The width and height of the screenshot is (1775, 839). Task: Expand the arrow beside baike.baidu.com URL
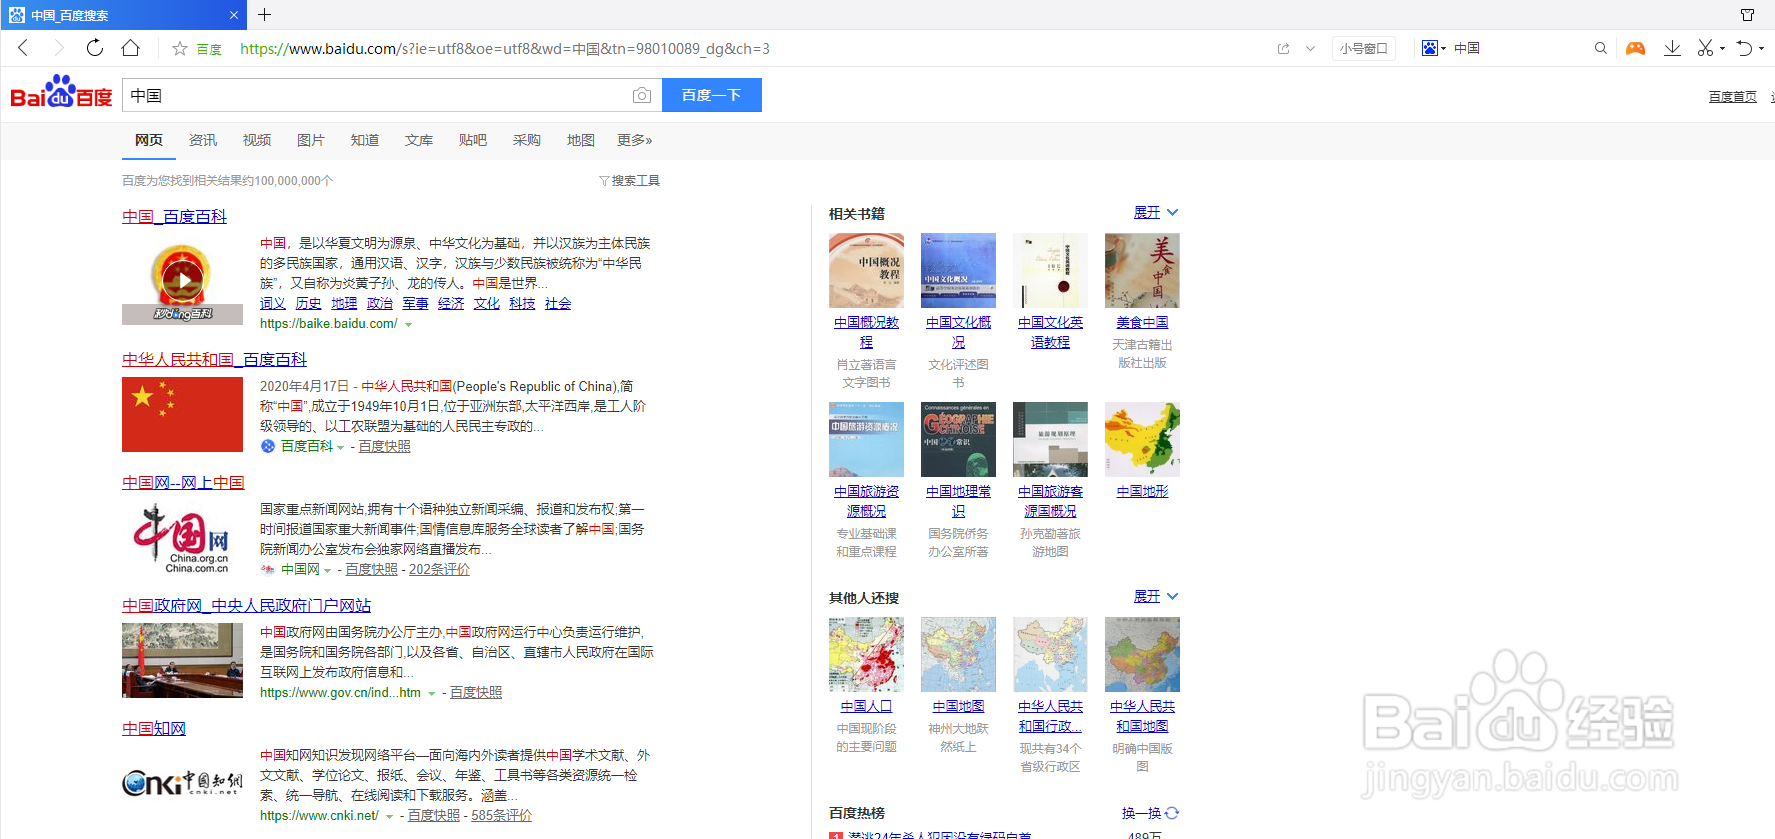click(408, 325)
